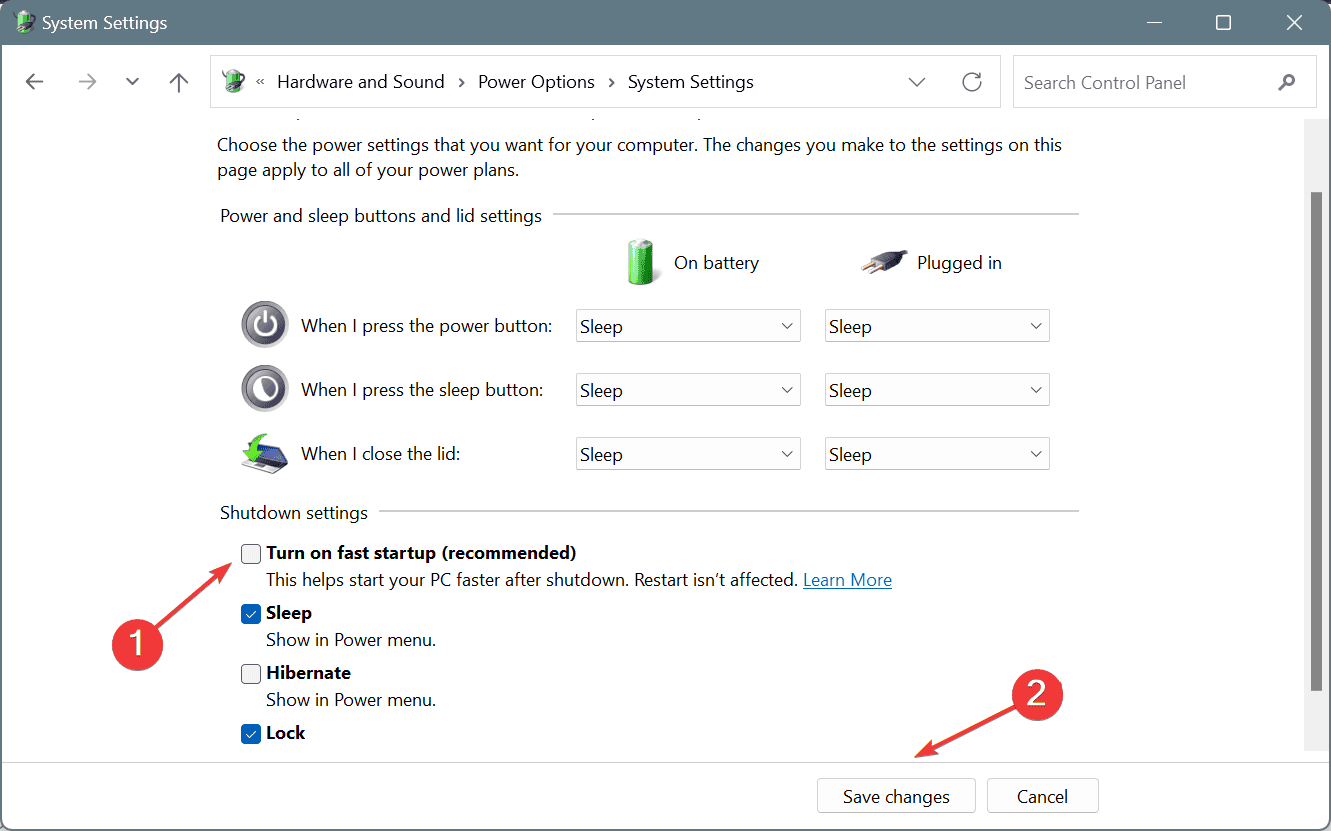Screen dimensions: 1331x831
Task: Expand chevron after Hardware and Sound
Action: [461, 82]
